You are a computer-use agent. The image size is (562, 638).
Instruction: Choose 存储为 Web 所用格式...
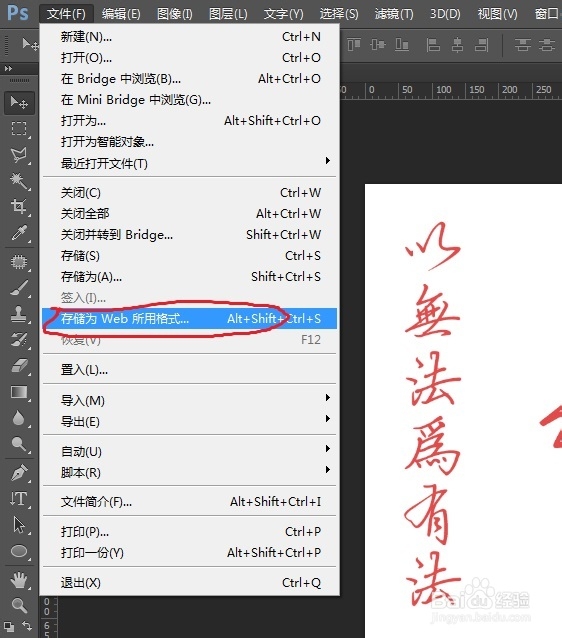pos(190,319)
